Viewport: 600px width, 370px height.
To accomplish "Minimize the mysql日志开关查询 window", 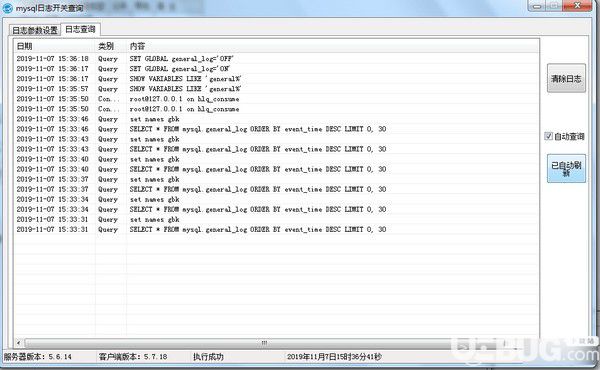I will click(536, 6).
